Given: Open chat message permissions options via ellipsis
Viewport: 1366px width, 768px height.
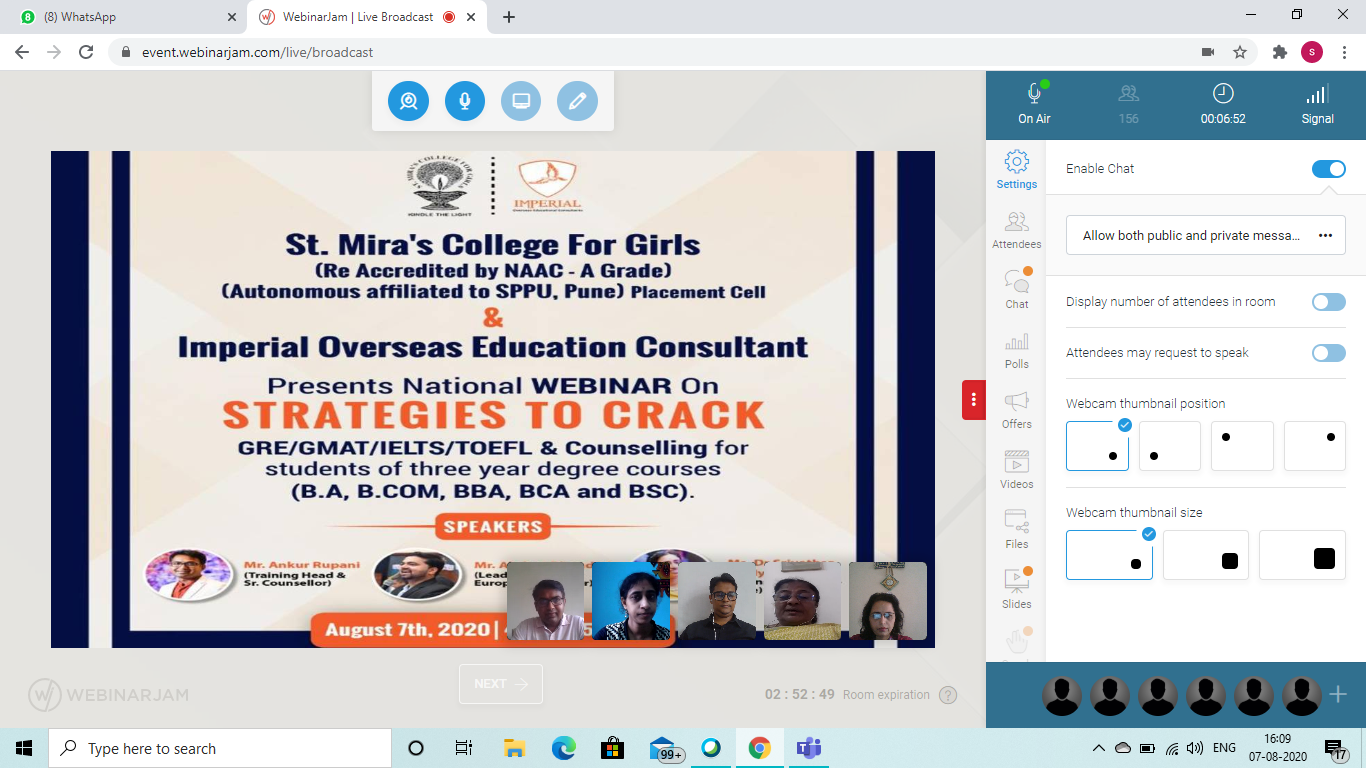Looking at the screenshot, I should coord(1326,235).
